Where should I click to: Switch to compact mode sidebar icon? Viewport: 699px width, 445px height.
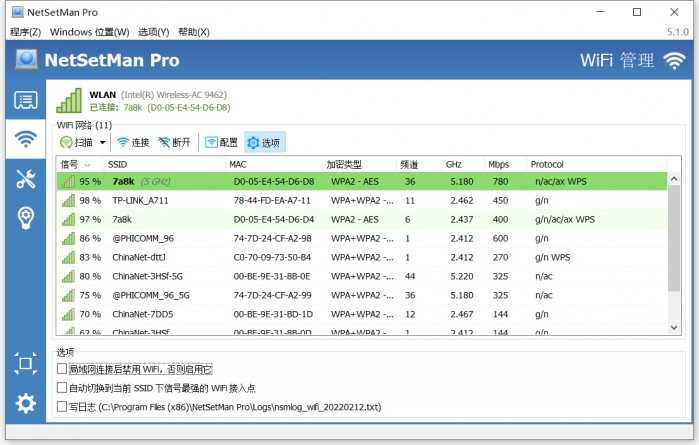[x=25, y=363]
